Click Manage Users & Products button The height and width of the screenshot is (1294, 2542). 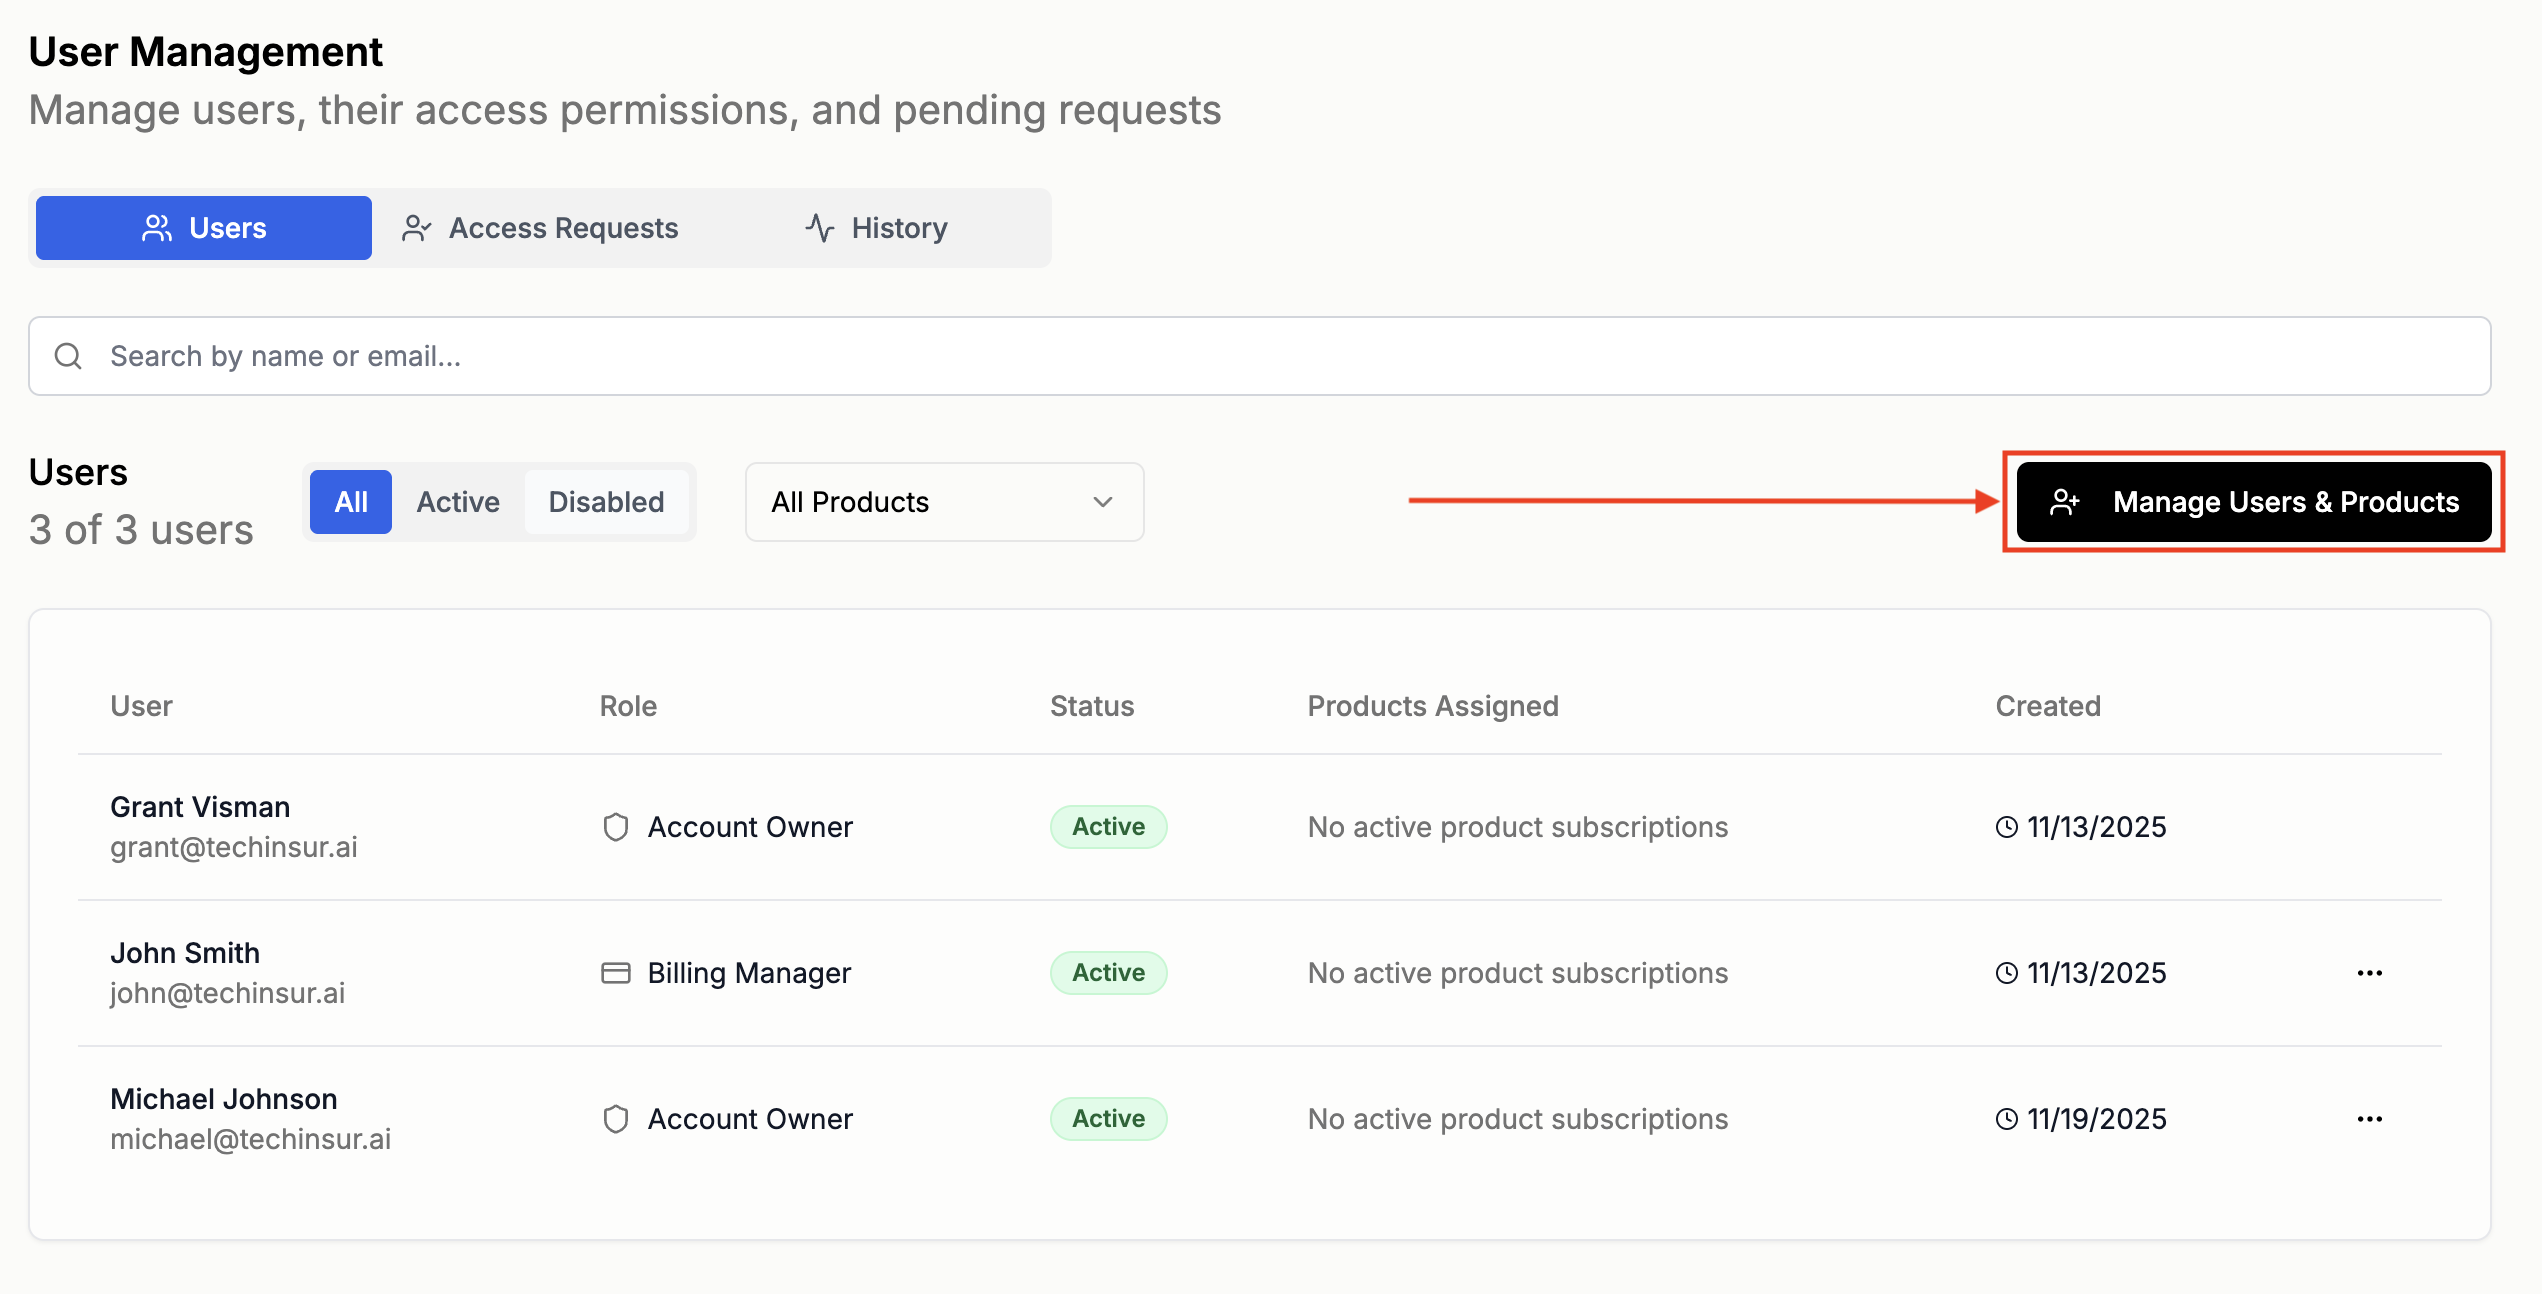click(2253, 502)
